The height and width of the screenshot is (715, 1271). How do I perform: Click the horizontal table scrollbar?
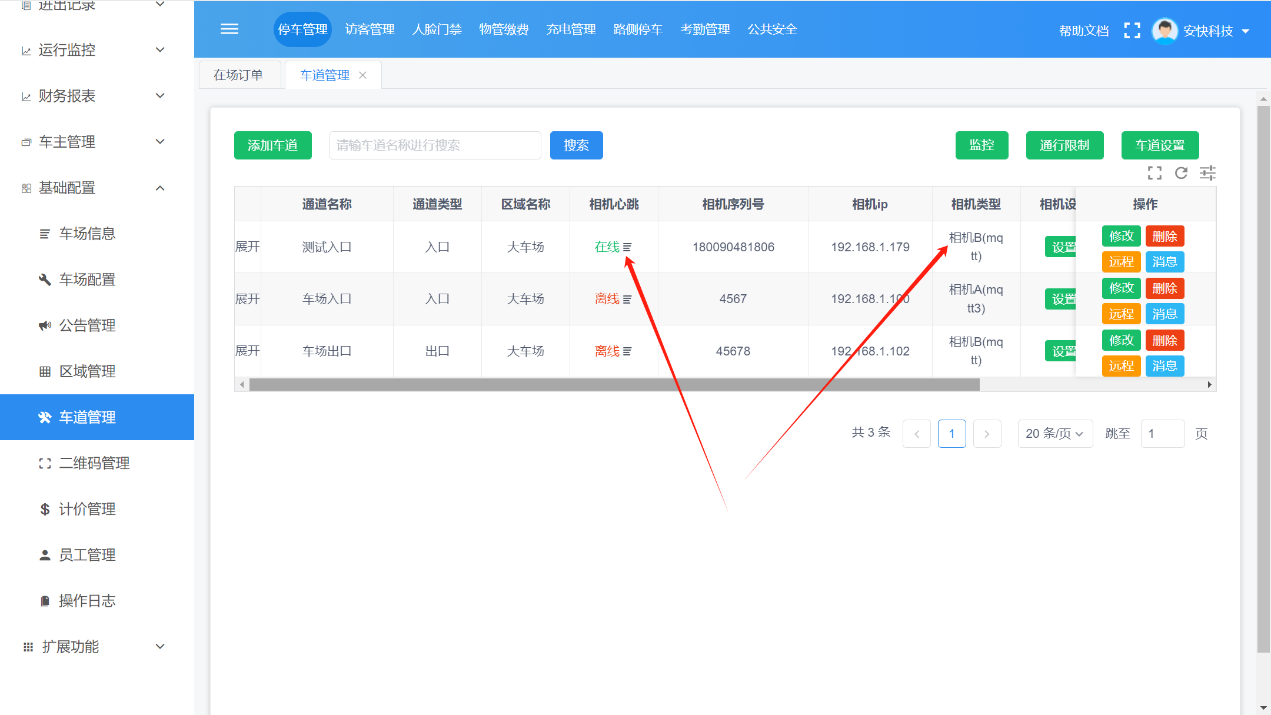pyautogui.click(x=614, y=384)
